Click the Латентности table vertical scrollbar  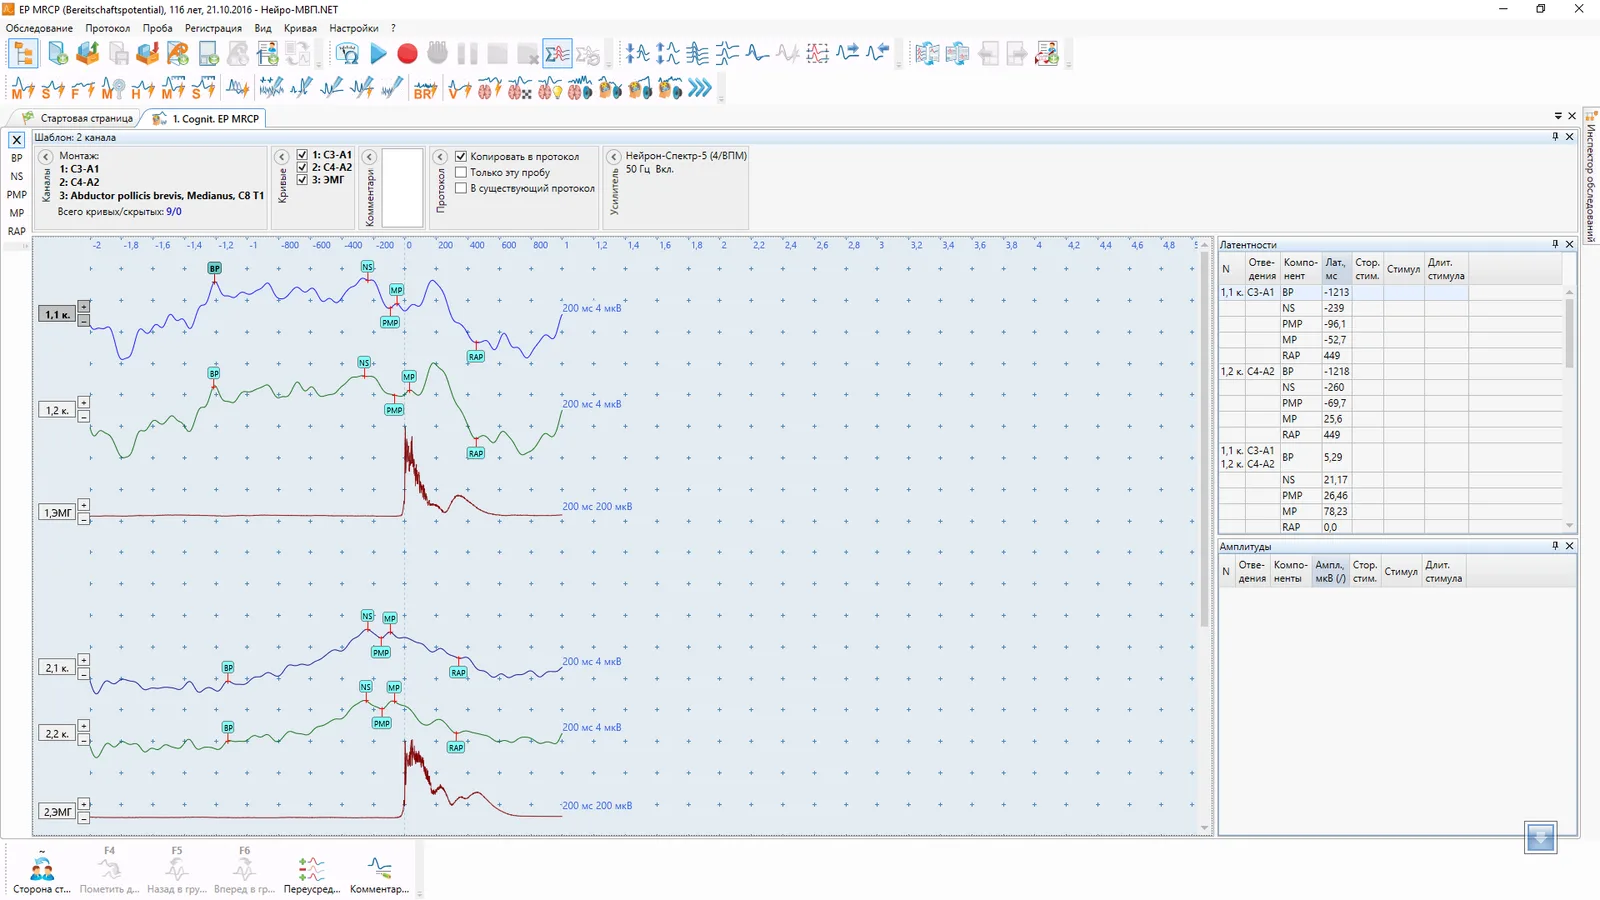[x=1569, y=333]
